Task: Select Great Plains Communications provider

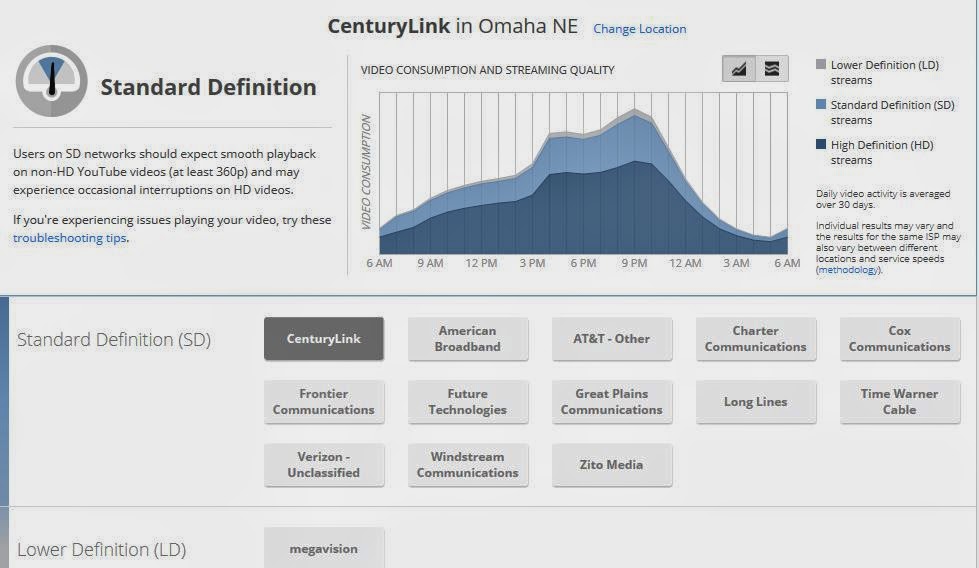Action: [612, 401]
